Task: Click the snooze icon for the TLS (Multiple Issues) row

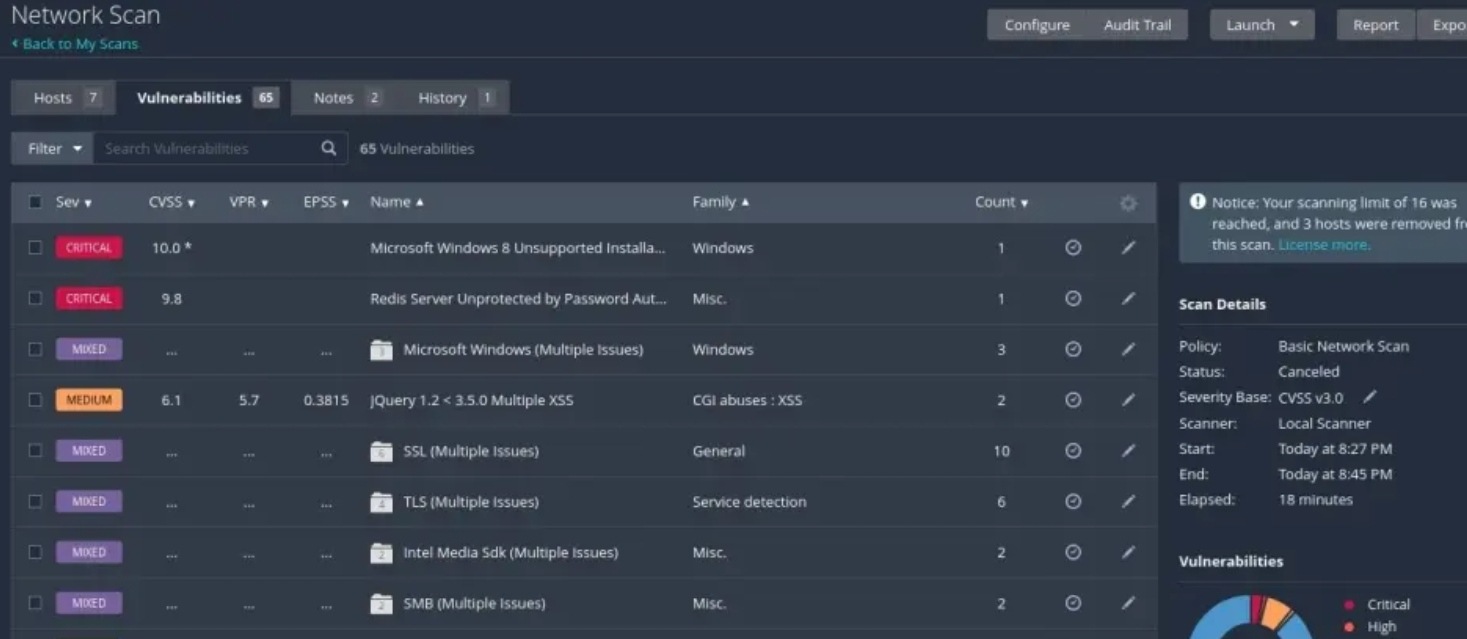Action: [1073, 501]
